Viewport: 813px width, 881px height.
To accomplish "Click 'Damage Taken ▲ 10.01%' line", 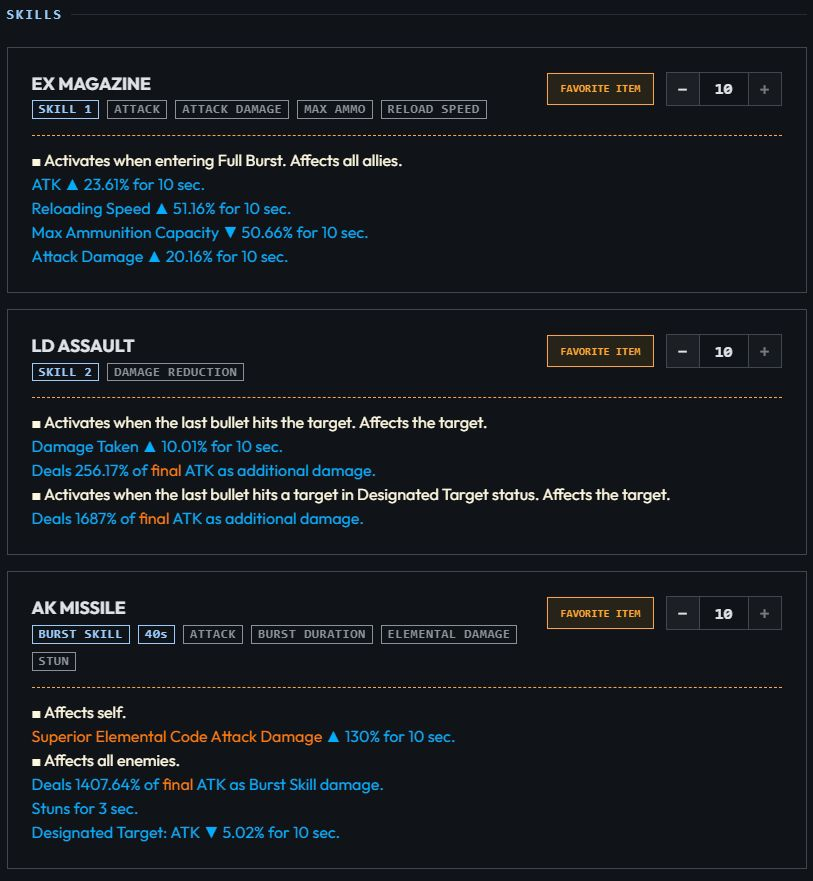I will [x=157, y=447].
